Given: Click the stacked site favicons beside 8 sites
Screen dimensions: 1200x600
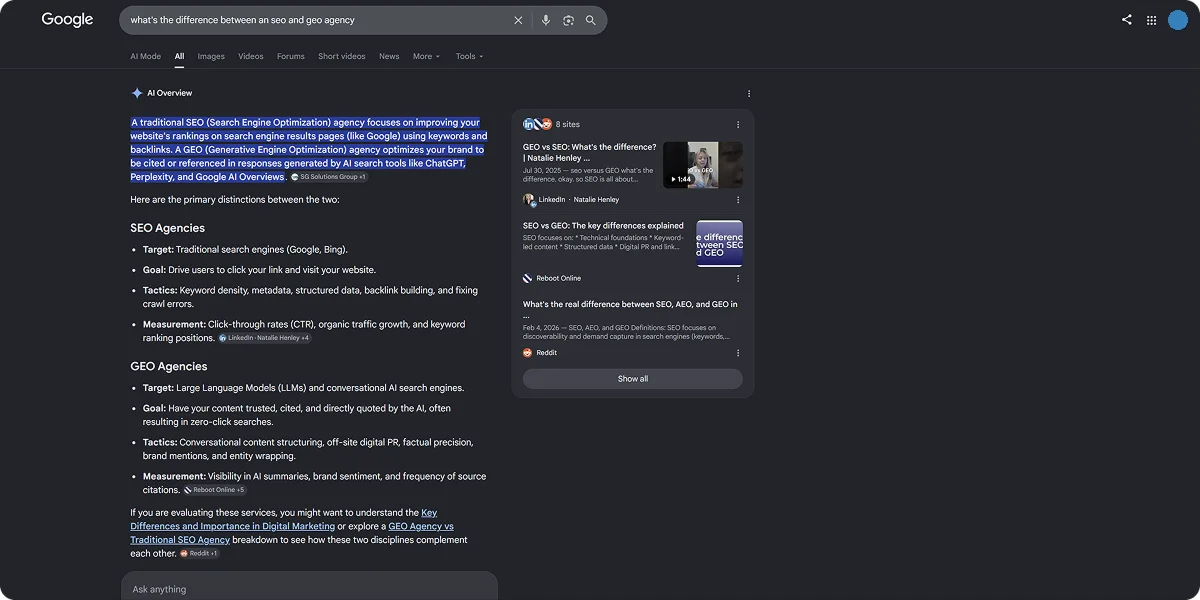Looking at the screenshot, I should (x=538, y=124).
